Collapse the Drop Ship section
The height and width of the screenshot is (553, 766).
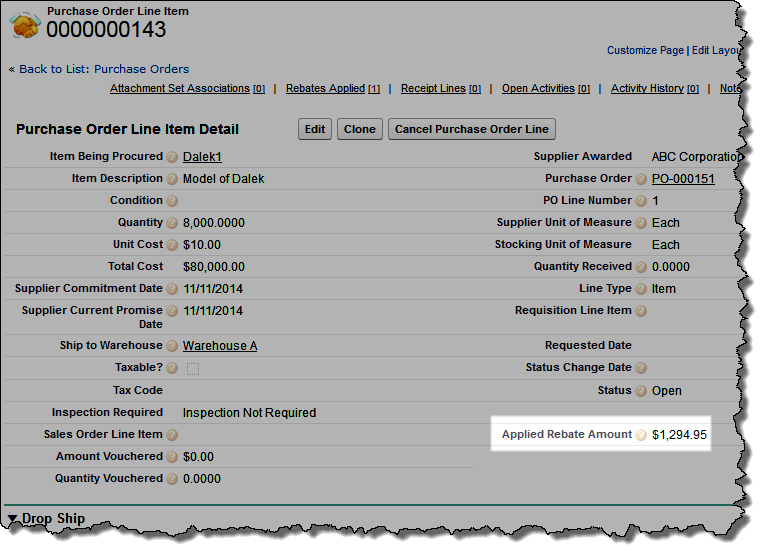click(x=13, y=519)
